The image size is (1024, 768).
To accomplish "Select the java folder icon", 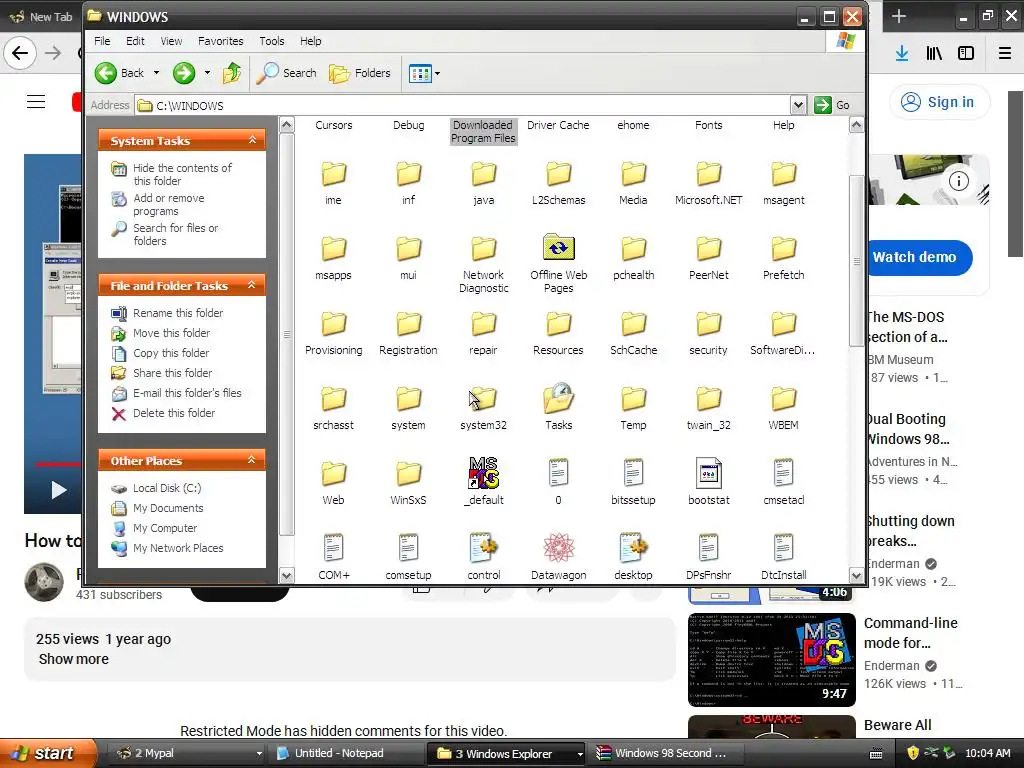I will (x=483, y=173).
